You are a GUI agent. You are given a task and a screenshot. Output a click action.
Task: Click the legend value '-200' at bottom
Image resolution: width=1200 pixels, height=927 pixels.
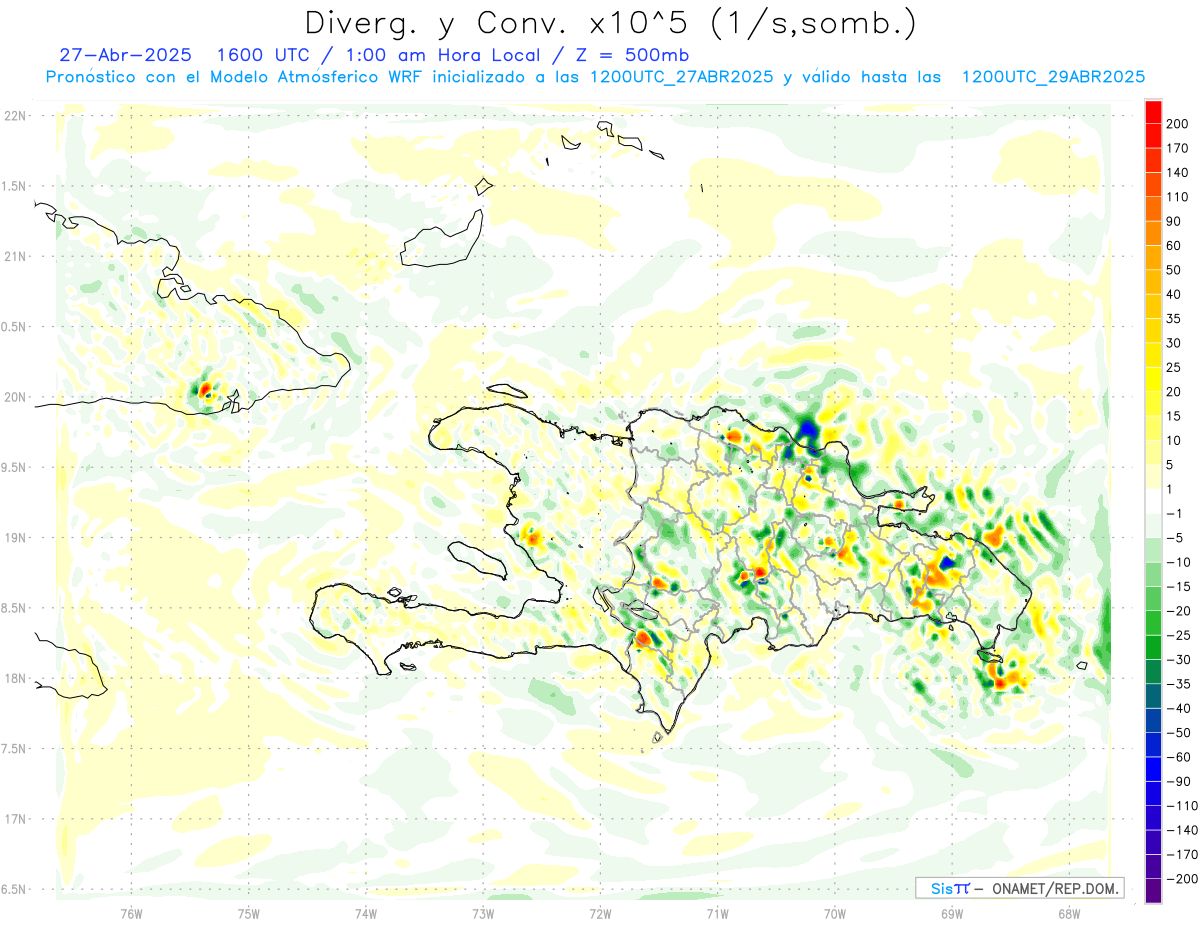click(x=1182, y=880)
